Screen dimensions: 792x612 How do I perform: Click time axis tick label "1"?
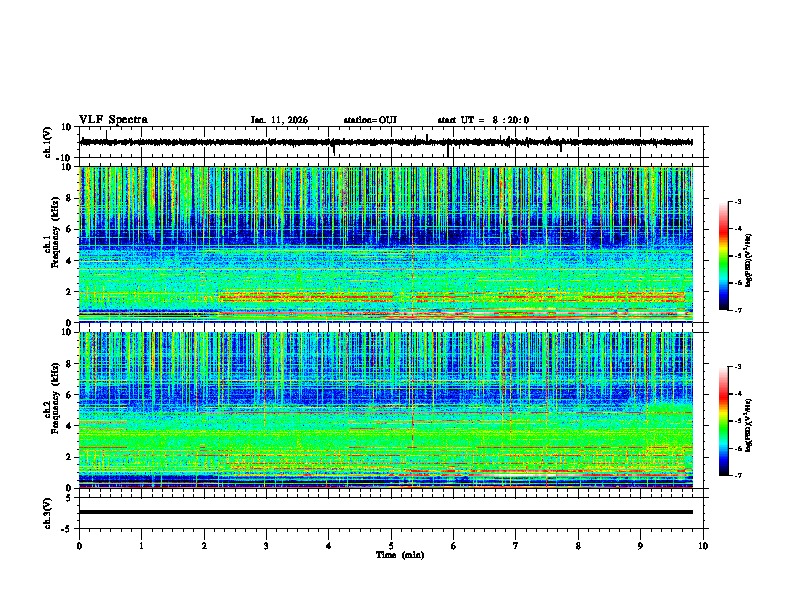pyautogui.click(x=141, y=546)
